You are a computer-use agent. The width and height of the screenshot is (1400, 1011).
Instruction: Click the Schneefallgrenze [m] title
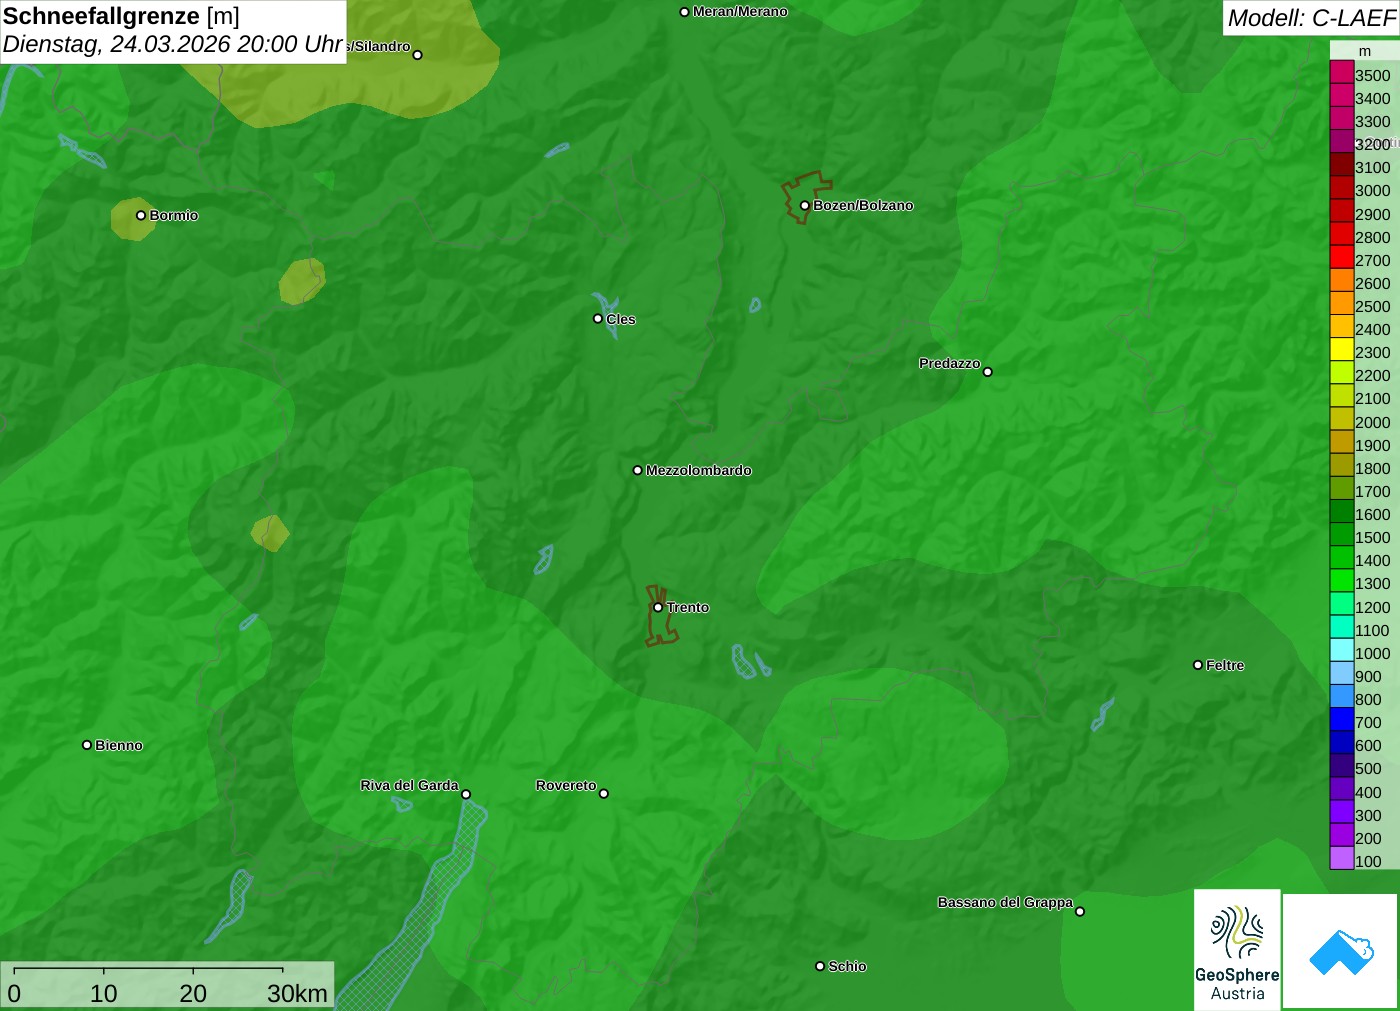pyautogui.click(x=121, y=16)
